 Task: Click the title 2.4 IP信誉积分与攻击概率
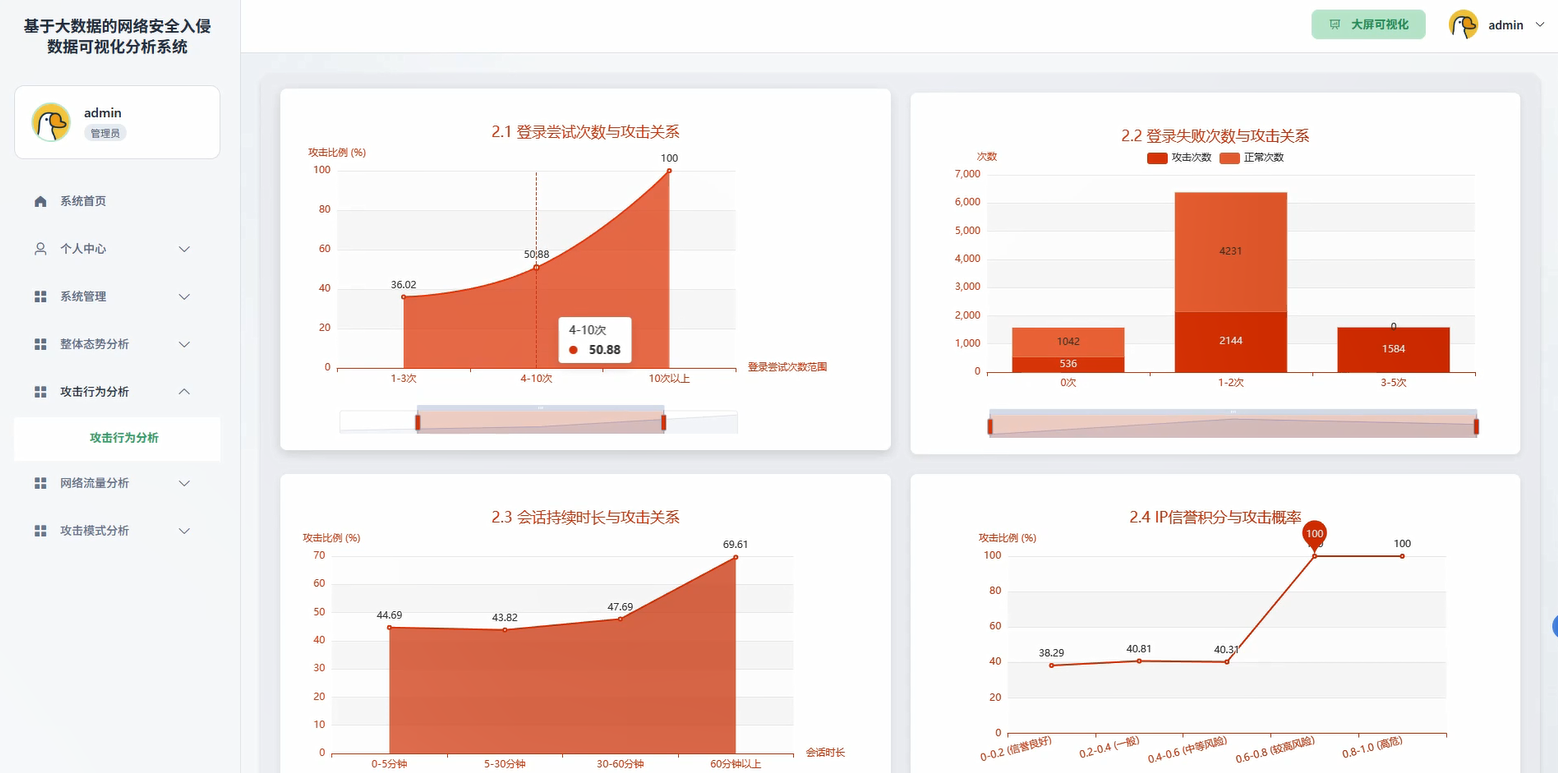coord(1215,517)
